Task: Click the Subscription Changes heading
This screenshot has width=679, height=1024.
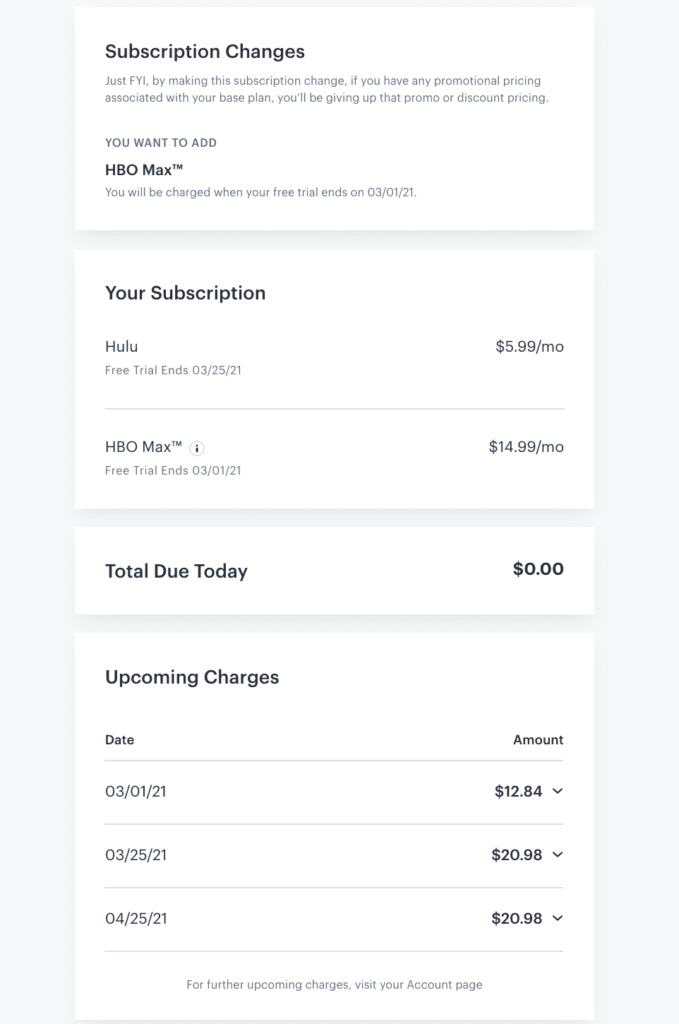Action: point(205,52)
